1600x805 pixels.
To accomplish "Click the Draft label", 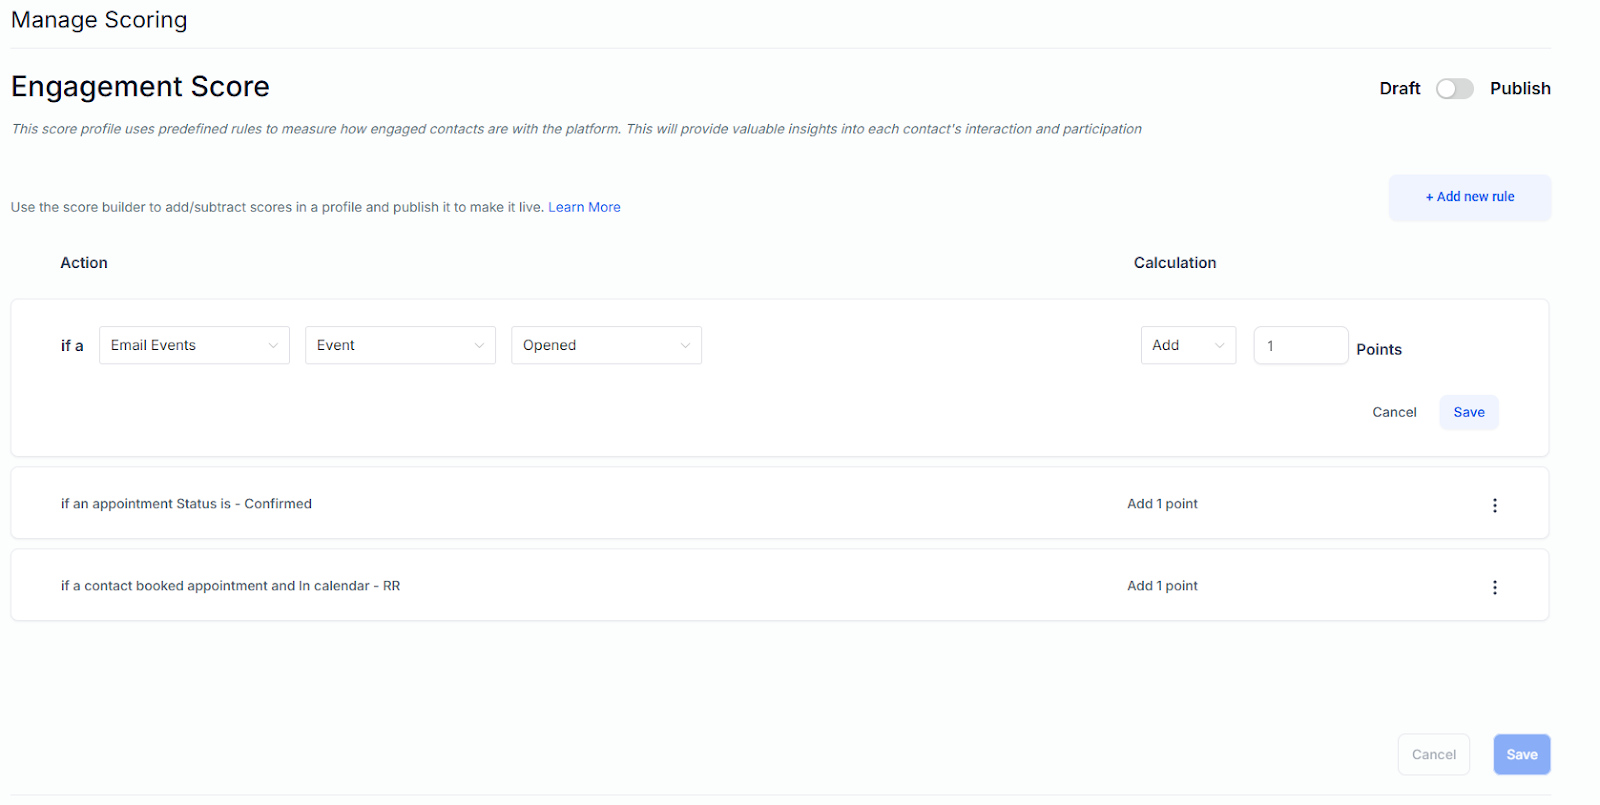I will coord(1399,88).
